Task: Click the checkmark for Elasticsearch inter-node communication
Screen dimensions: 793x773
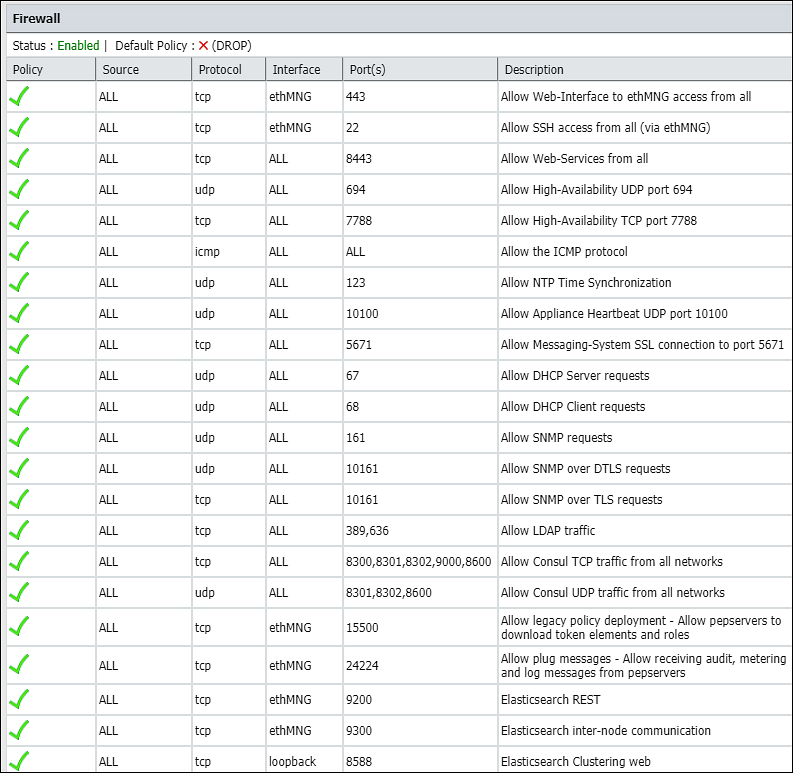Action: pyautogui.click(x=19, y=729)
